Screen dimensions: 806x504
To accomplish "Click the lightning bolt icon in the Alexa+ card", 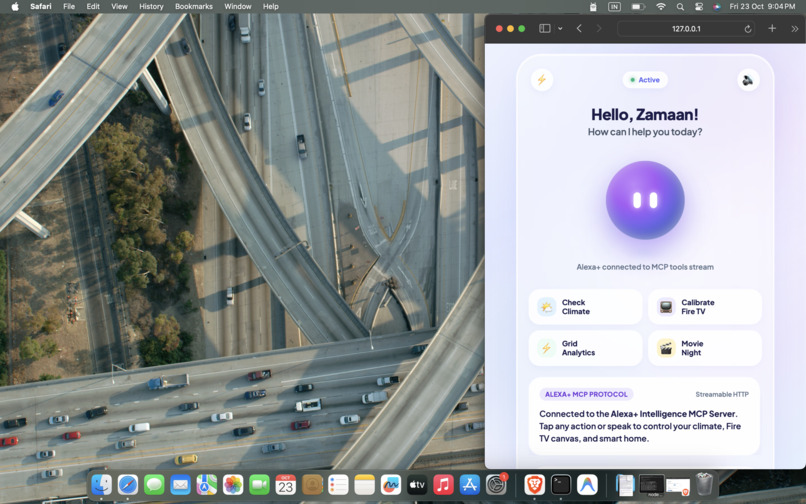I will (x=542, y=80).
